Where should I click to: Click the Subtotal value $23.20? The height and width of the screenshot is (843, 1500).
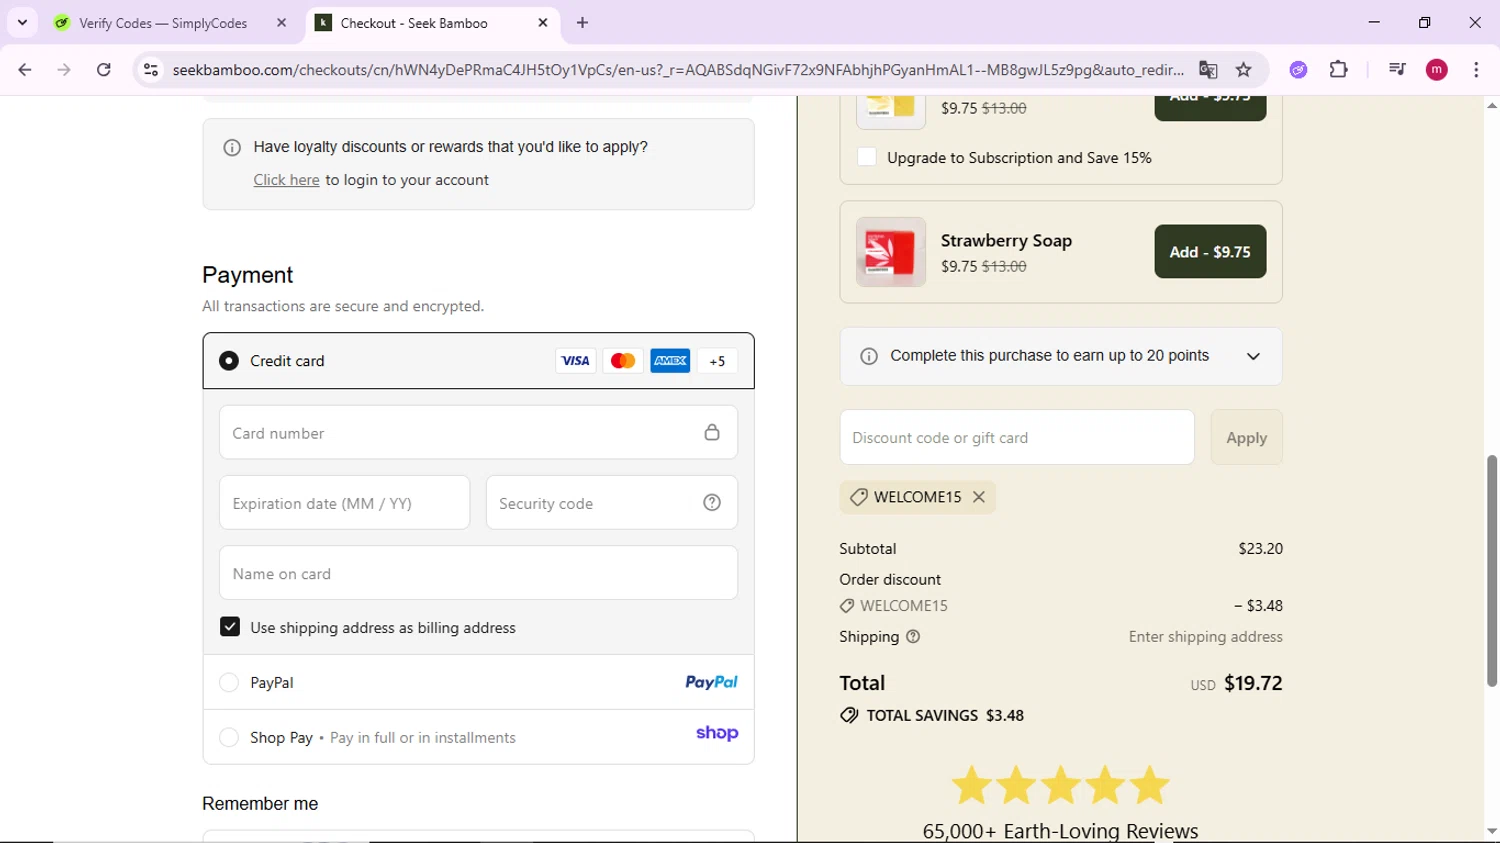1260,548
